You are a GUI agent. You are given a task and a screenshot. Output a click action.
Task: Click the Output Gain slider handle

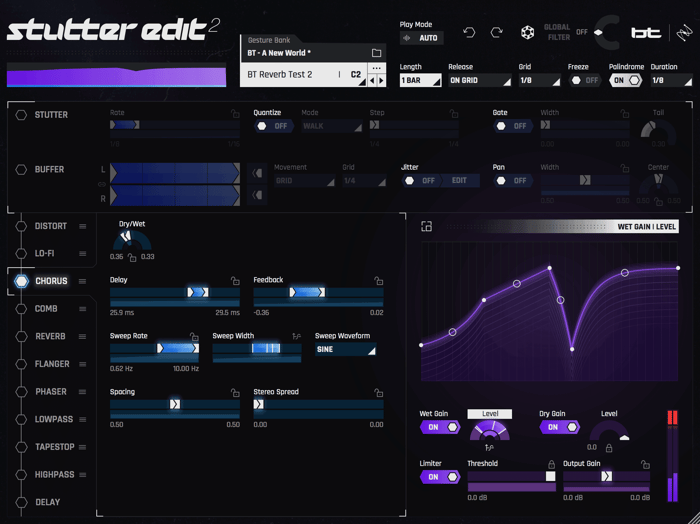[606, 477]
